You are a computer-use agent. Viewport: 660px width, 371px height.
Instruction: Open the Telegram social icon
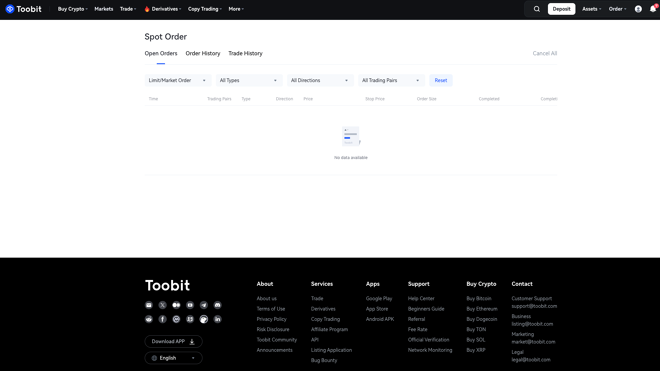coord(204,305)
